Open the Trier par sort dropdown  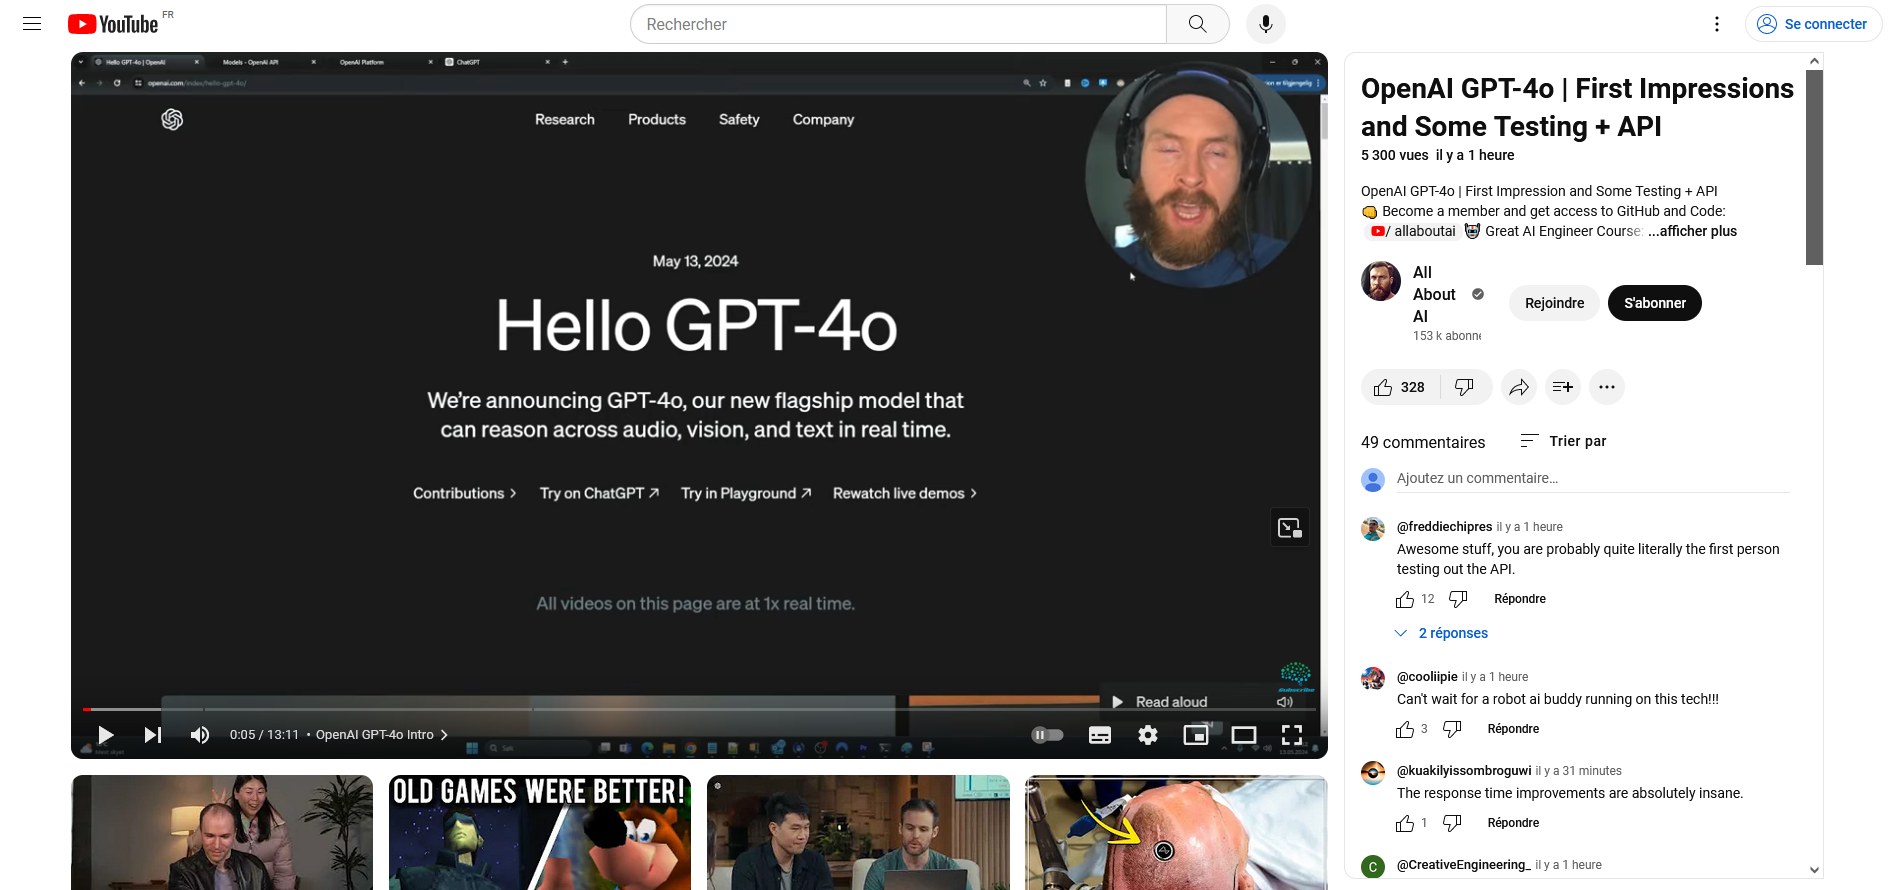(1563, 441)
